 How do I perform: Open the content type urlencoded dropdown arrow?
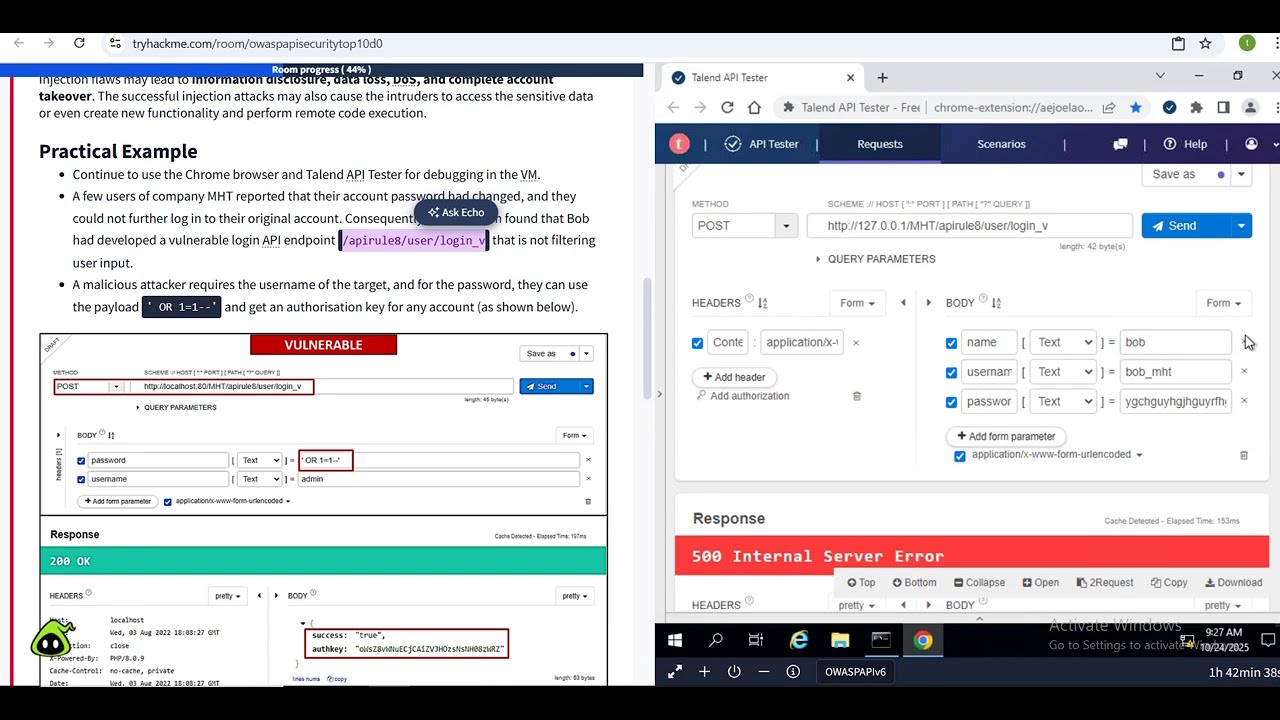tap(1138, 455)
